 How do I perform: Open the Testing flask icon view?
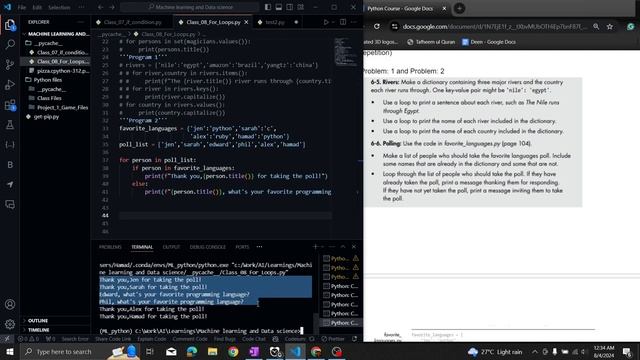pos(10,125)
